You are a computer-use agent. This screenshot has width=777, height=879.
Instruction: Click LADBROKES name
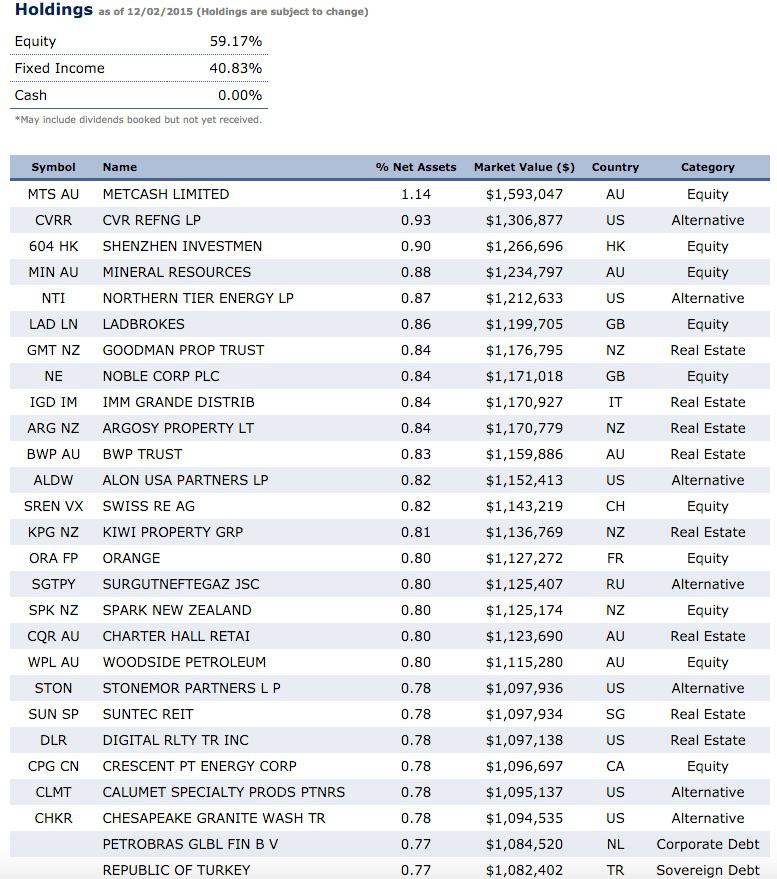pos(144,324)
